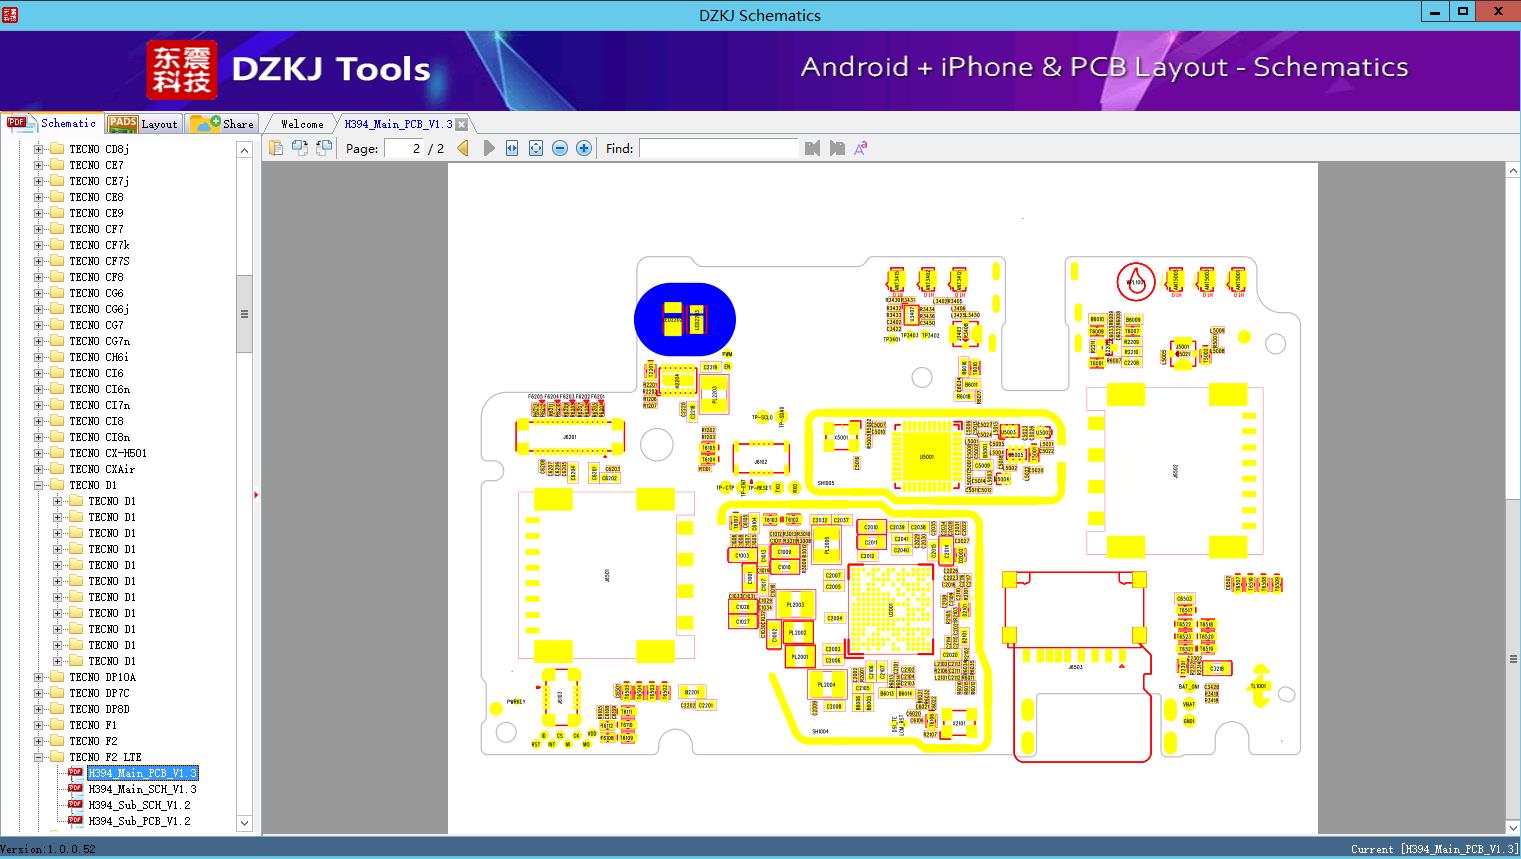Go to the next page arrow
The width and height of the screenshot is (1521, 859).
(x=488, y=148)
